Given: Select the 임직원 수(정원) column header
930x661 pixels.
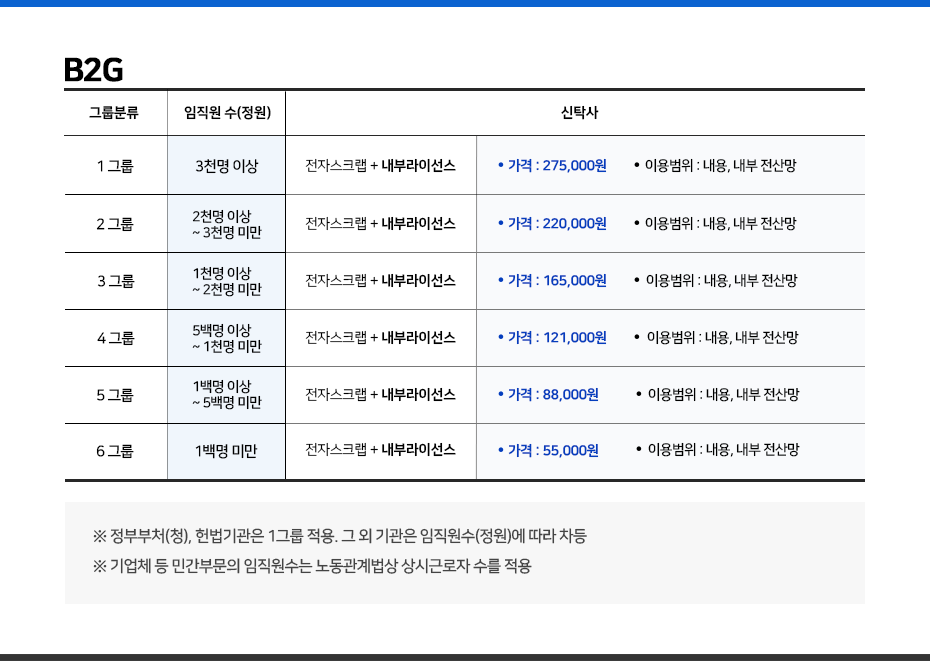Looking at the screenshot, I should [226, 112].
